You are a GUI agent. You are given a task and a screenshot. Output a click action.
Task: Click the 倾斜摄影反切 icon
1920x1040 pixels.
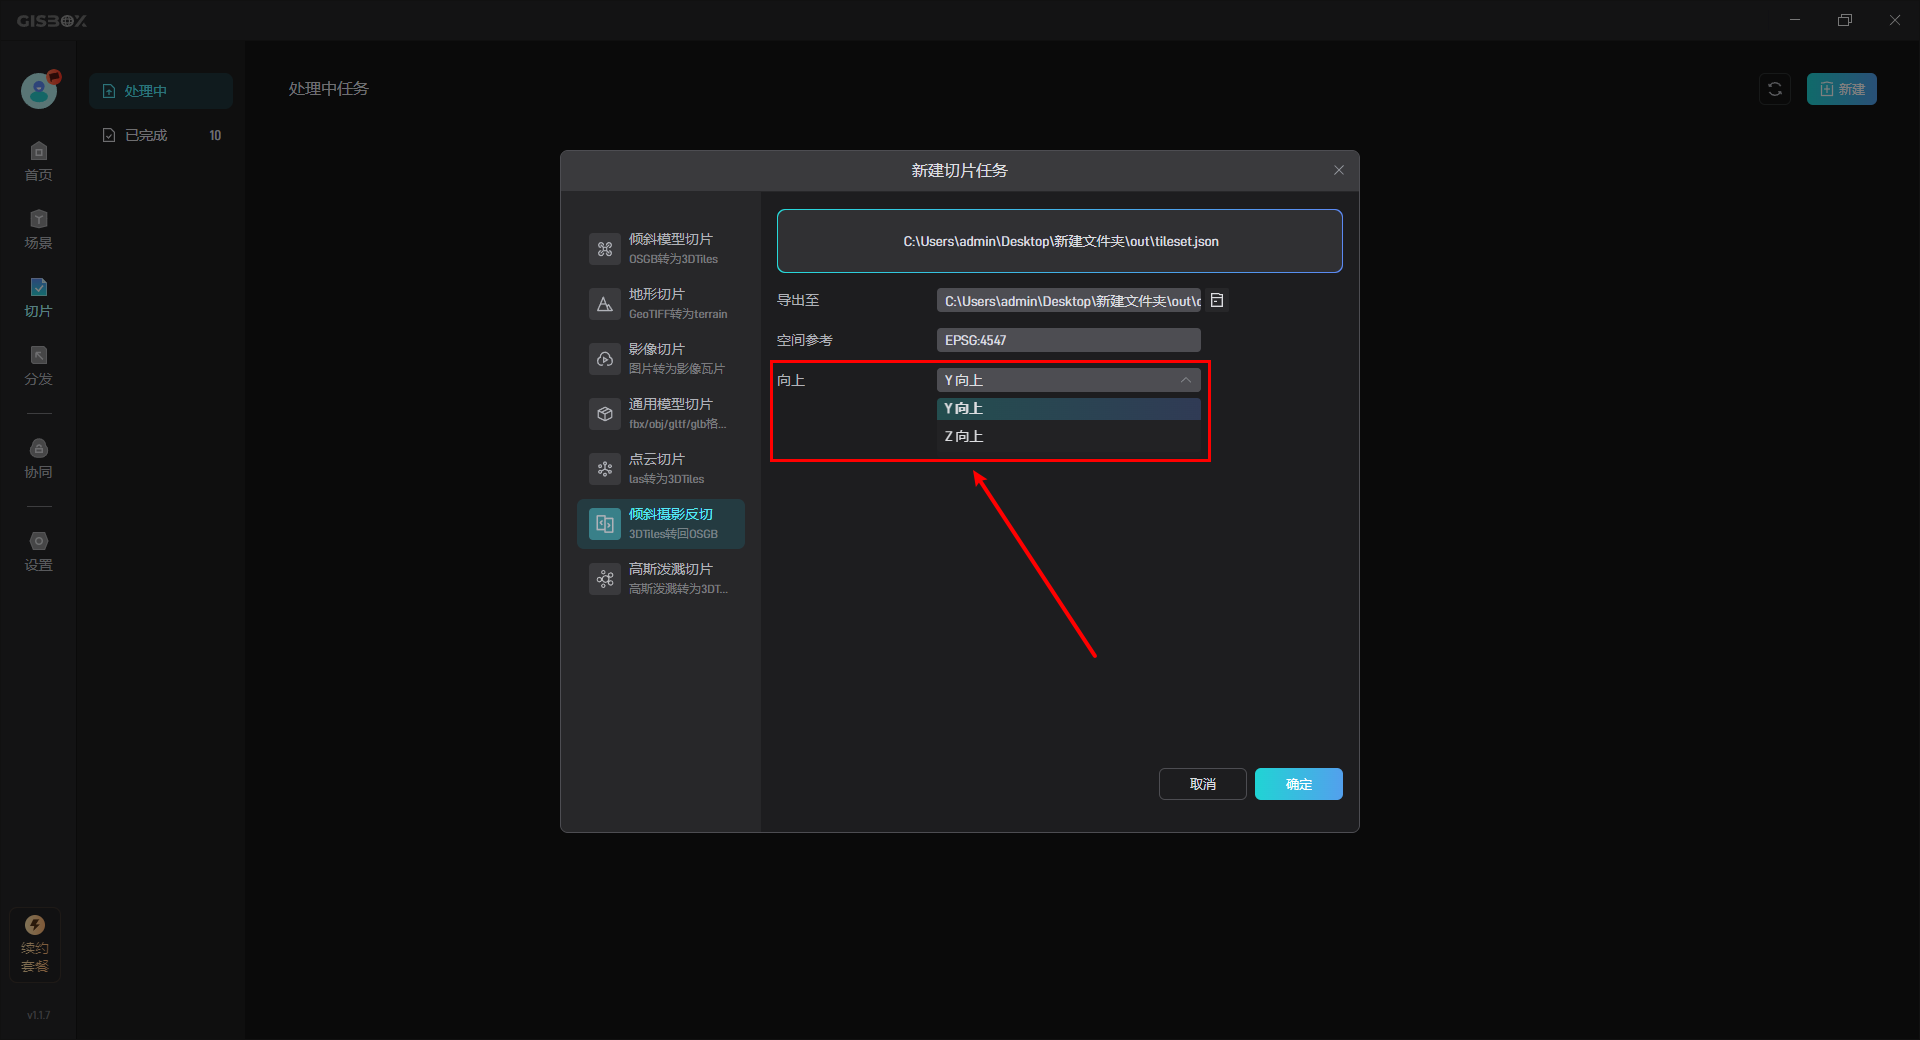(605, 524)
